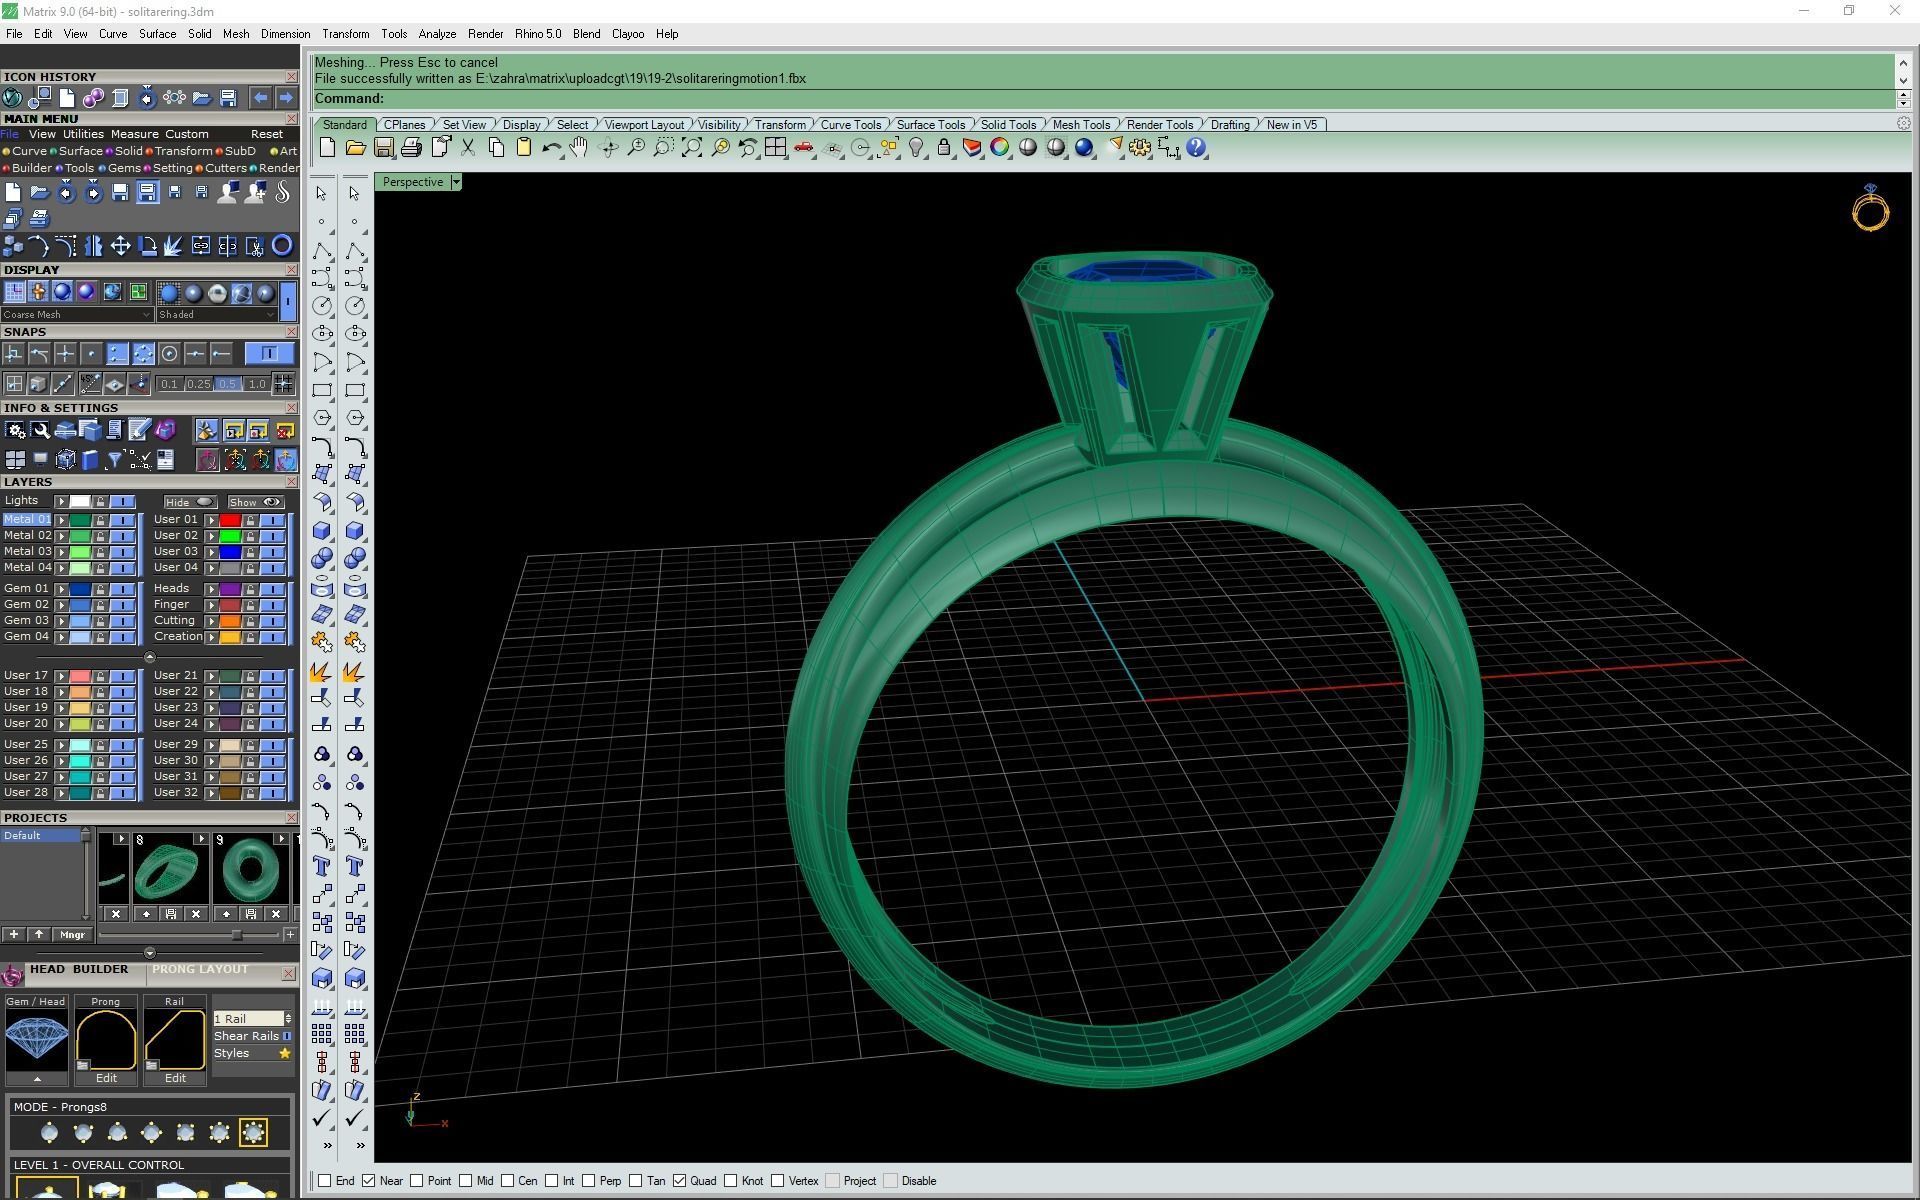
Task: Open the Shaded display mode dropdown
Action: [216, 314]
